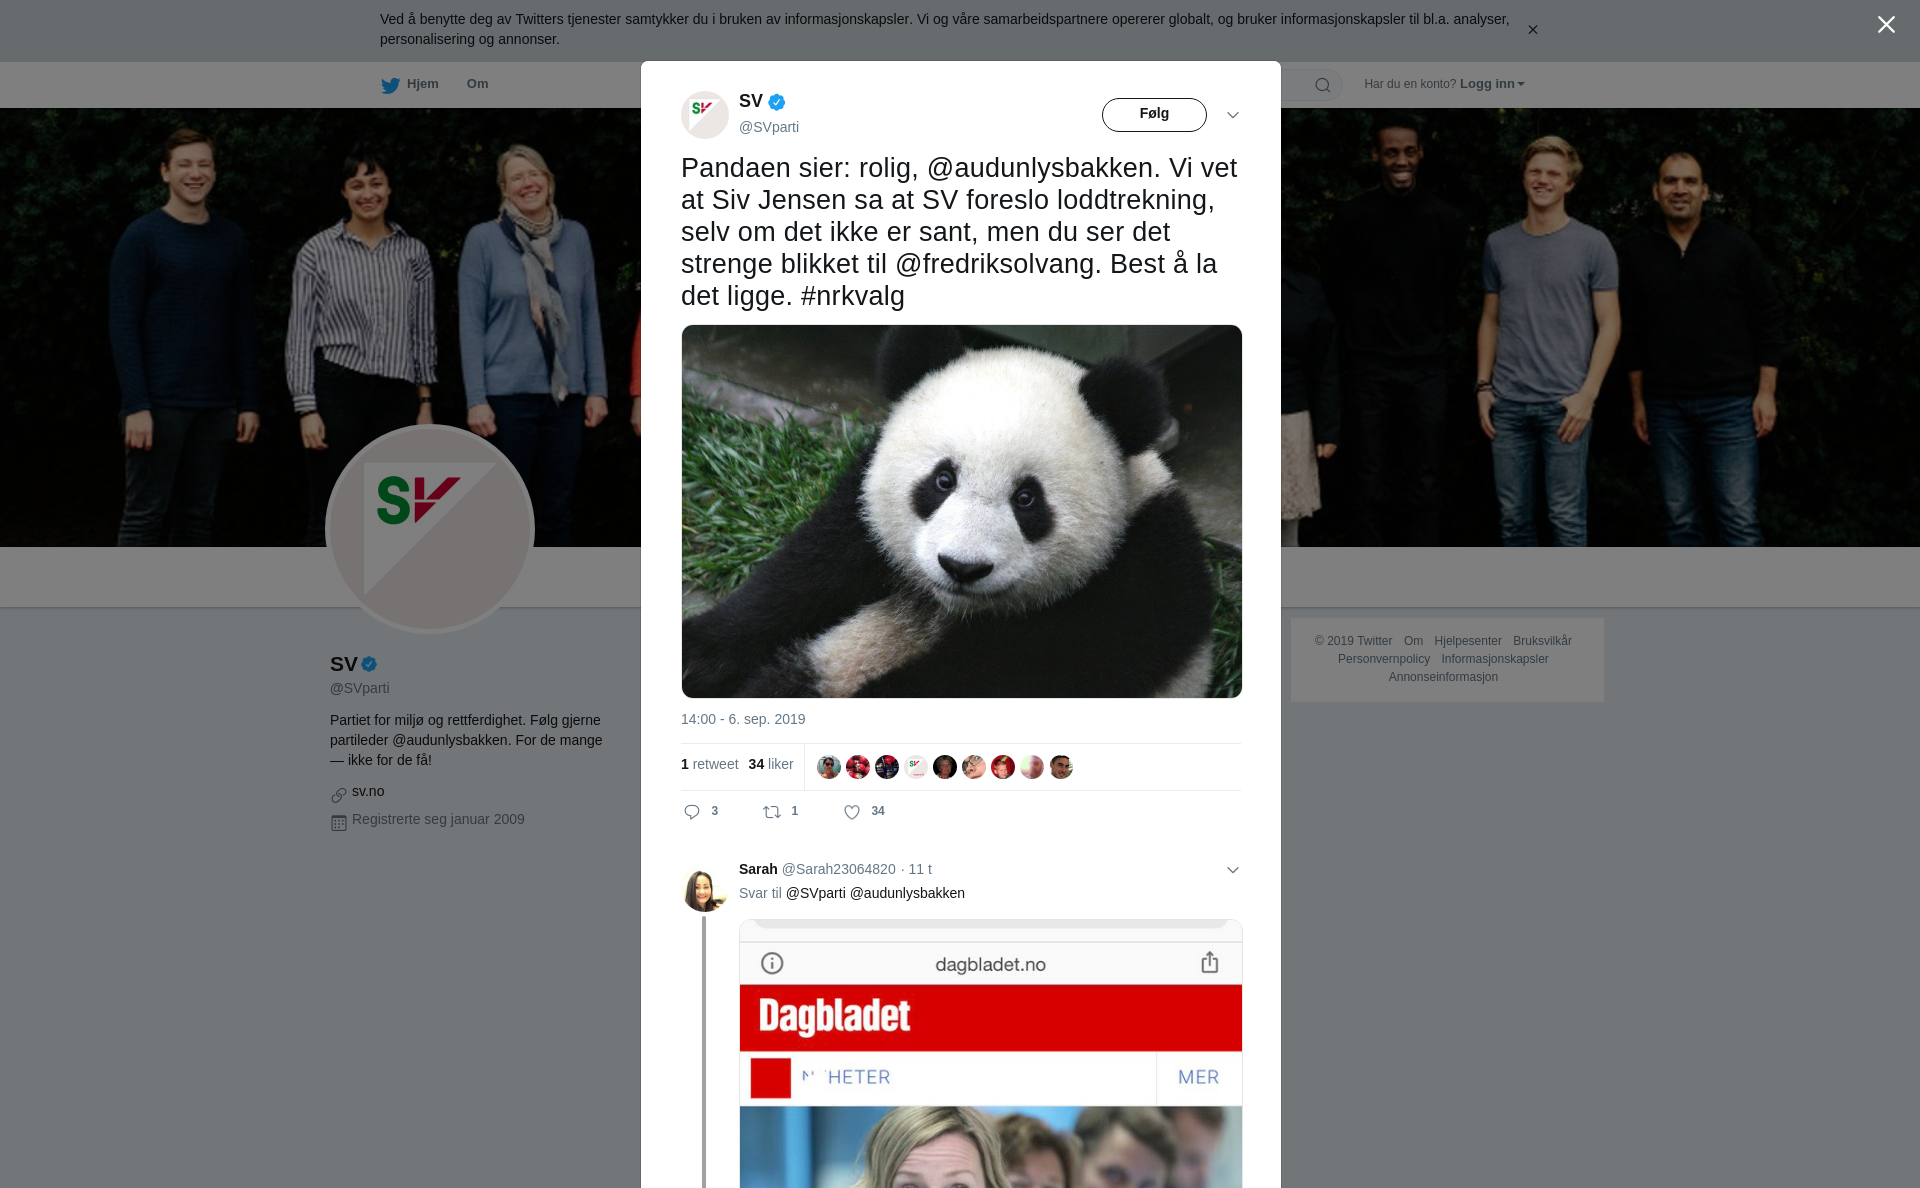Like the tweet with the heart icon
This screenshot has height=1188, width=1920.
(x=852, y=812)
